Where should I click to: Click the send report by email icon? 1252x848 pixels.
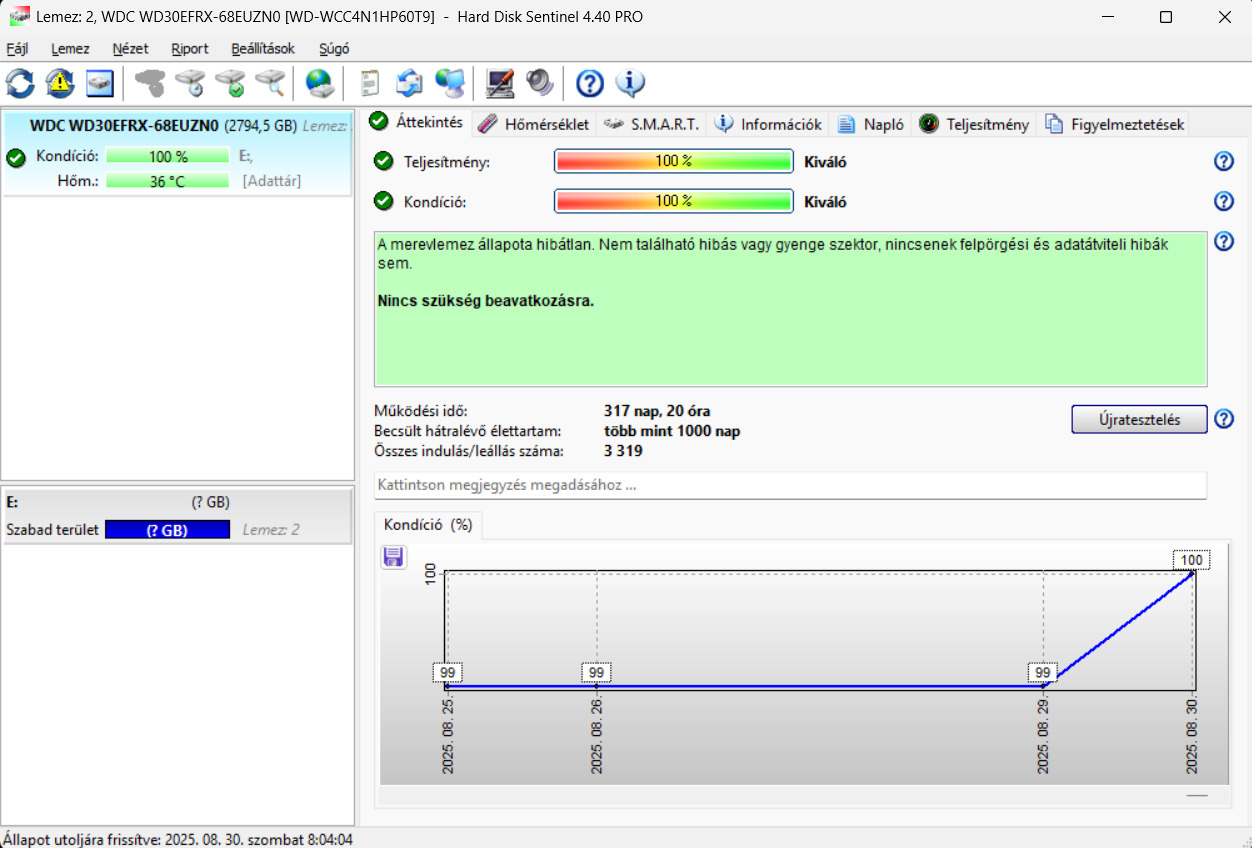[410, 83]
